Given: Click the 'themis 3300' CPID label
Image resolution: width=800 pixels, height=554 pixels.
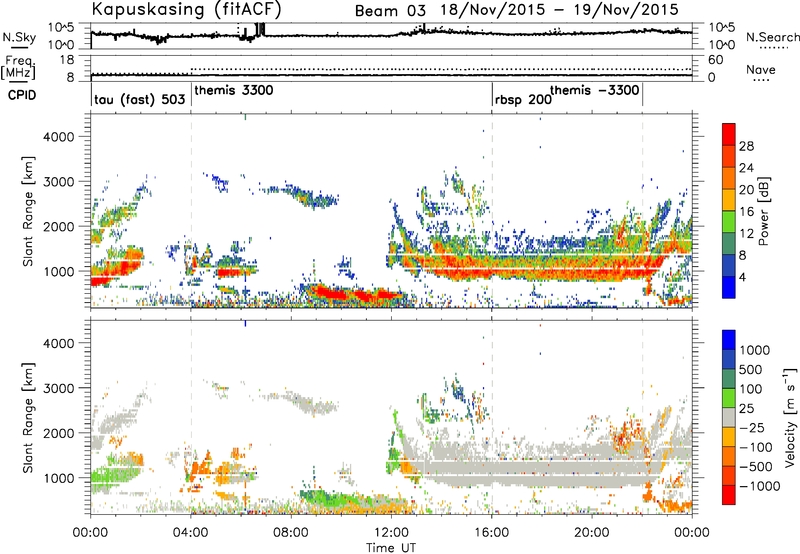Looking at the screenshot, I should 234,90.
